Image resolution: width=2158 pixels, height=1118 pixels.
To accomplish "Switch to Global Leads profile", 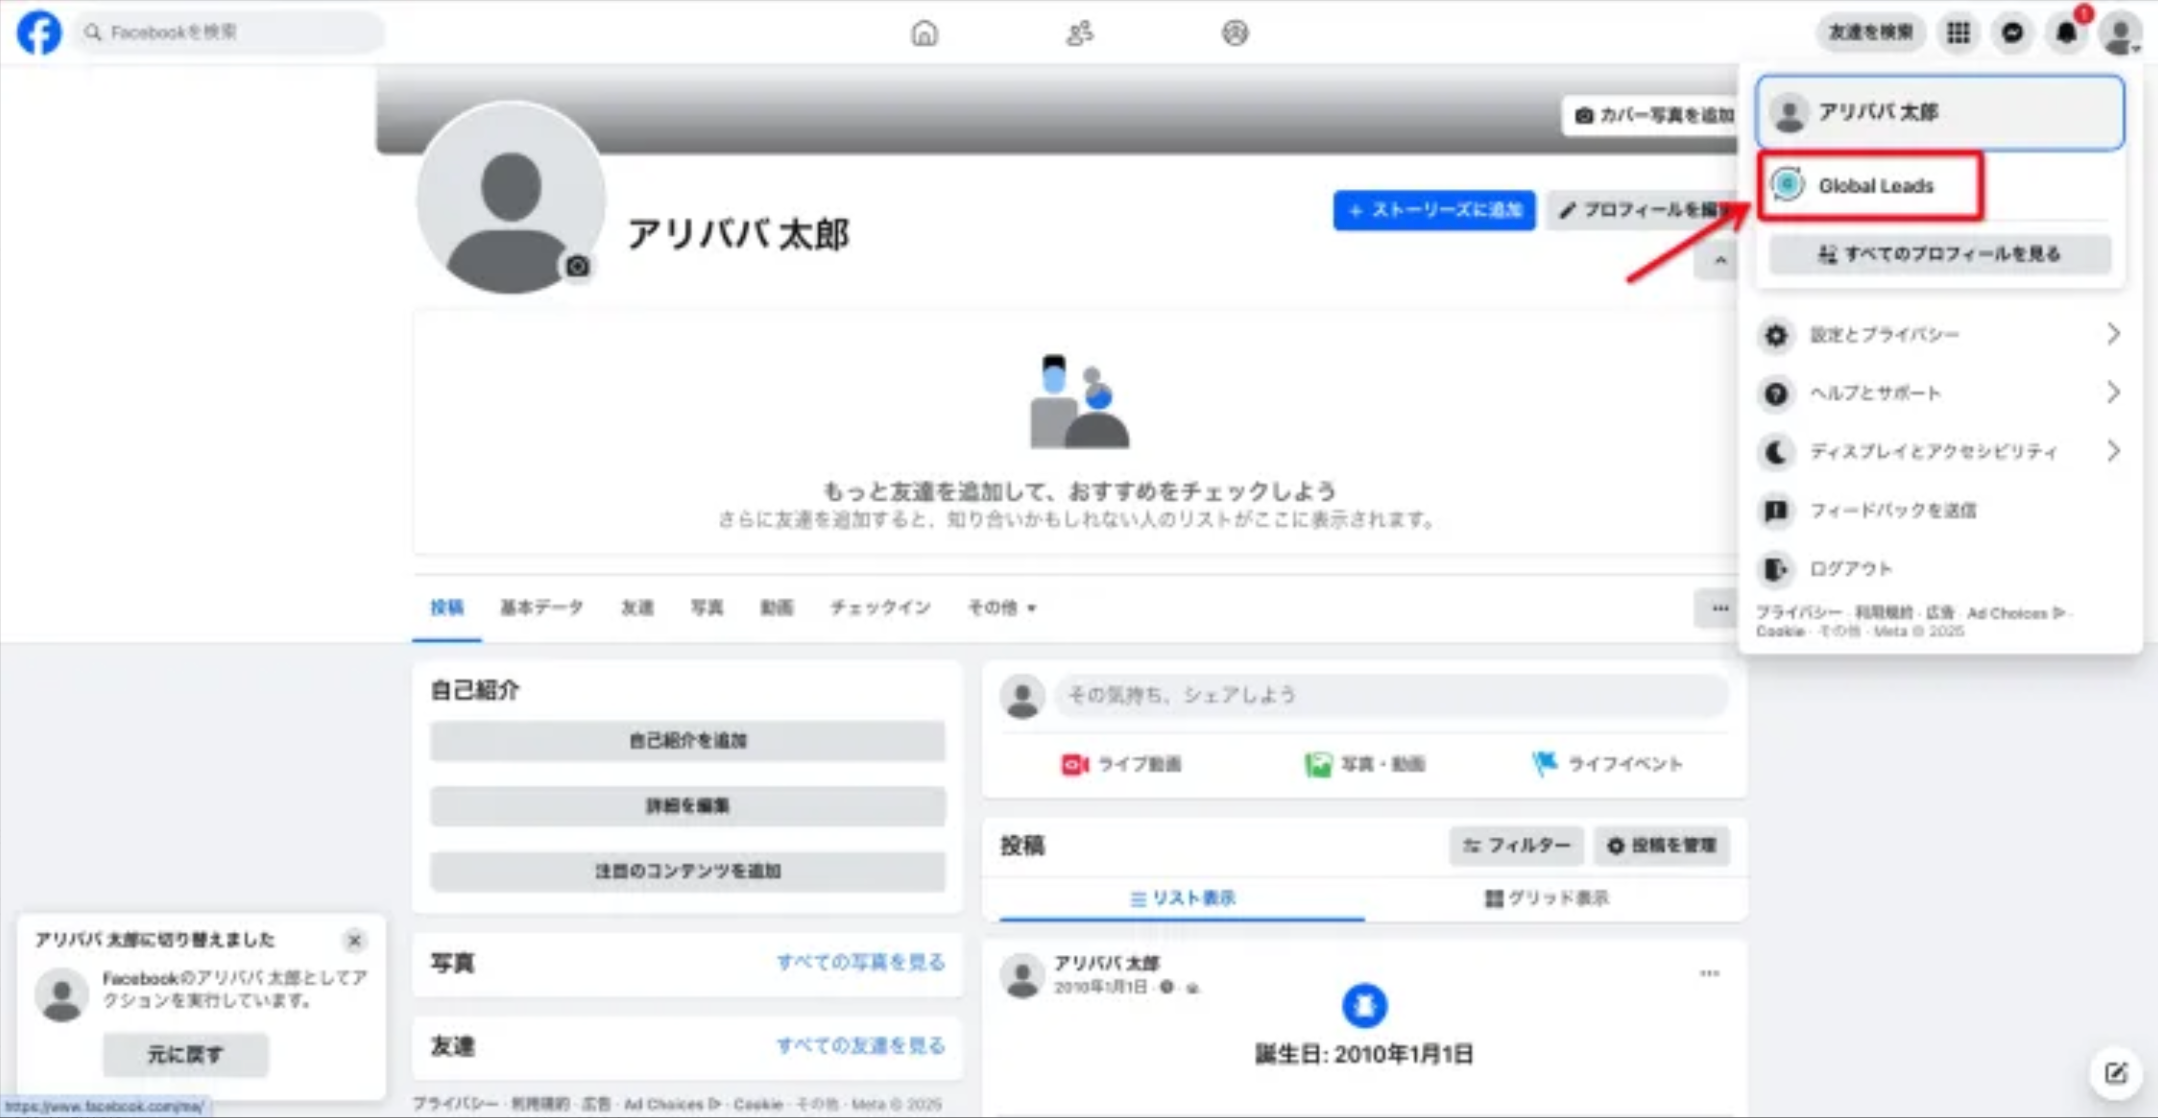I will (1870, 185).
